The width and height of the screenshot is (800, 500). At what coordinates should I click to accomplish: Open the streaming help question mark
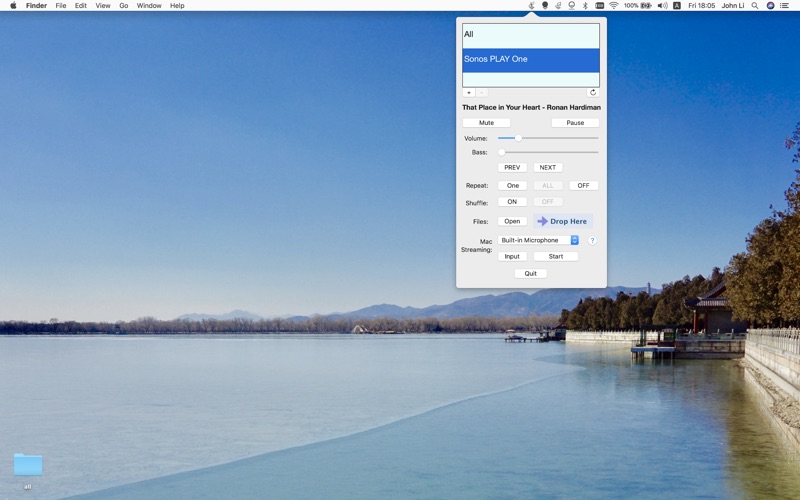(x=592, y=240)
